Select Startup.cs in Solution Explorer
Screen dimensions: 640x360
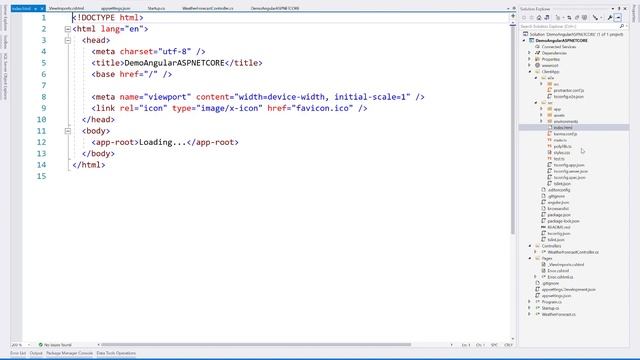tap(550, 308)
